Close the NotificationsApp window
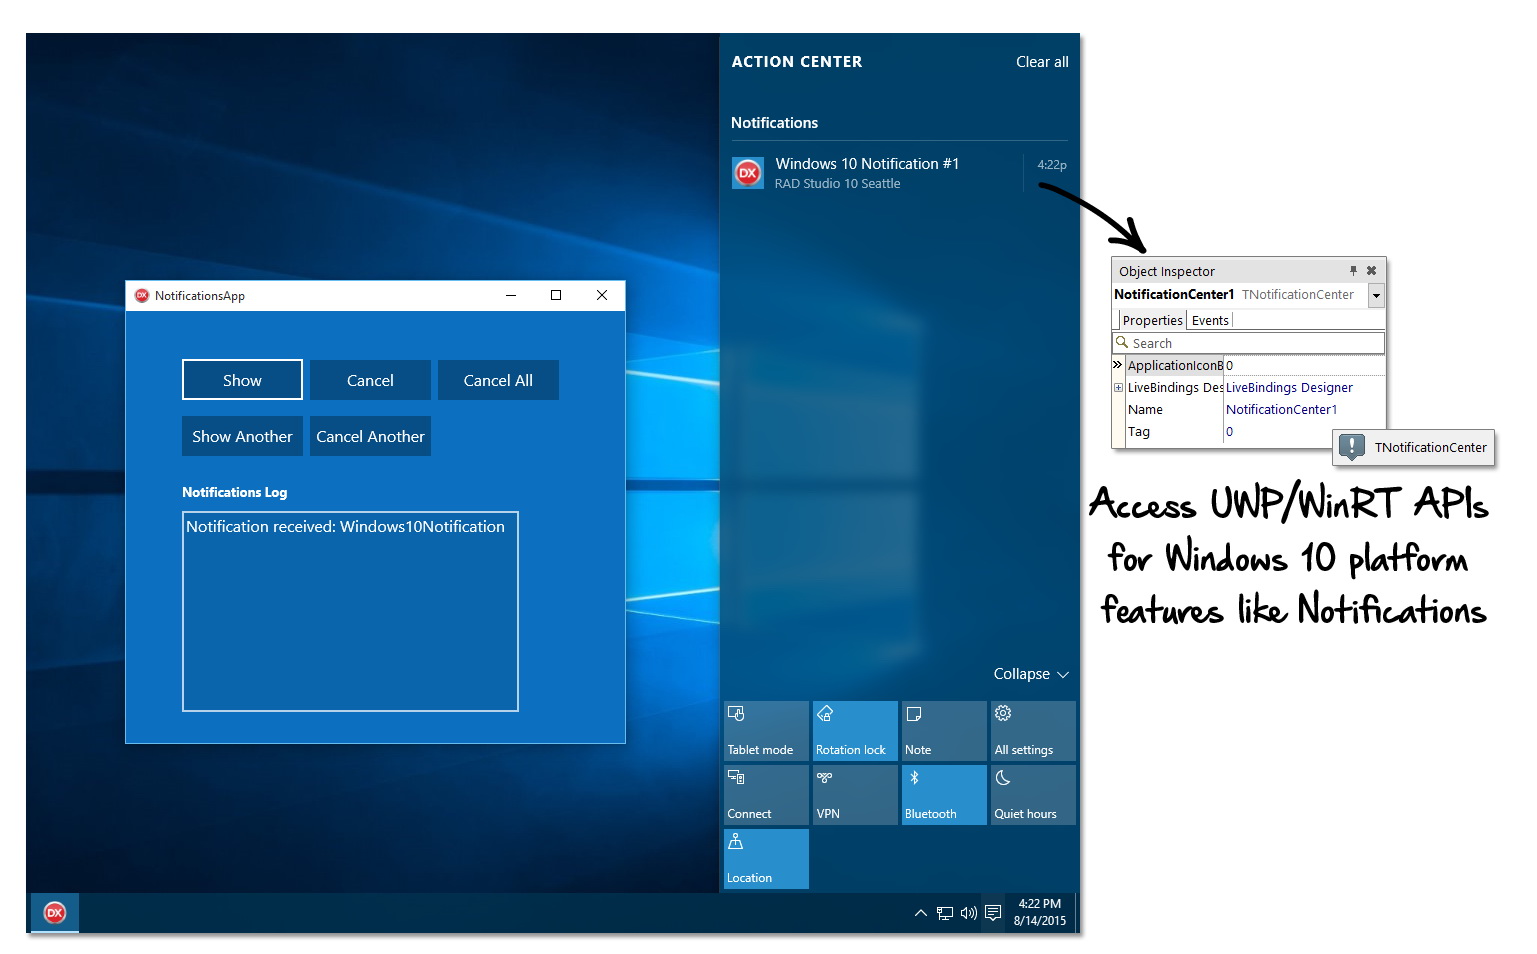 click(x=602, y=295)
